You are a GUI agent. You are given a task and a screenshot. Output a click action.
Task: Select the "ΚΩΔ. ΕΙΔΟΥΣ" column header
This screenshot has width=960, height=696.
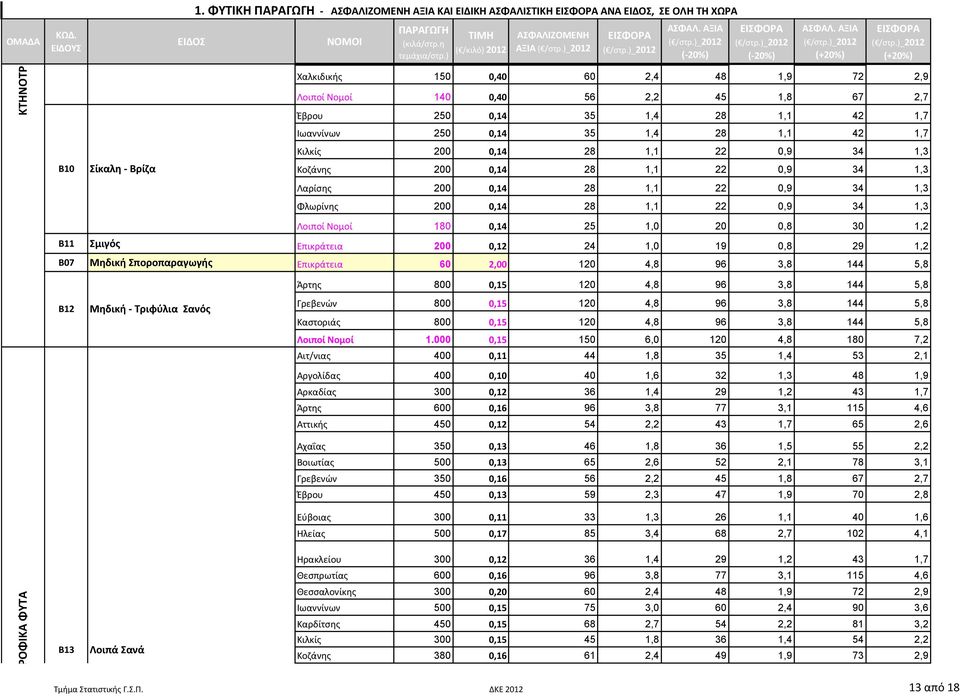pyautogui.click(x=66, y=42)
